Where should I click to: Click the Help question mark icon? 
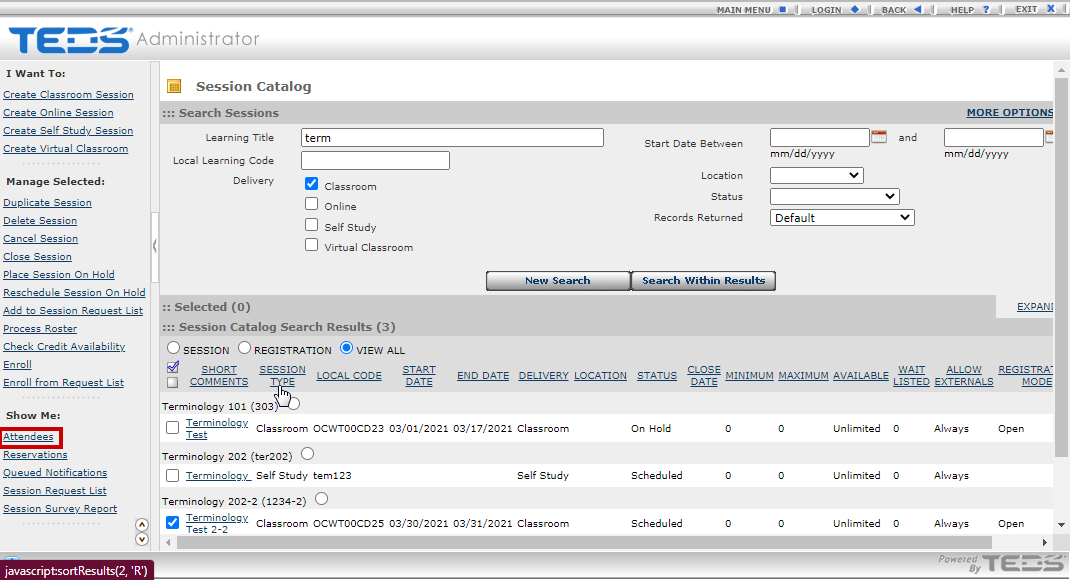(x=986, y=9)
